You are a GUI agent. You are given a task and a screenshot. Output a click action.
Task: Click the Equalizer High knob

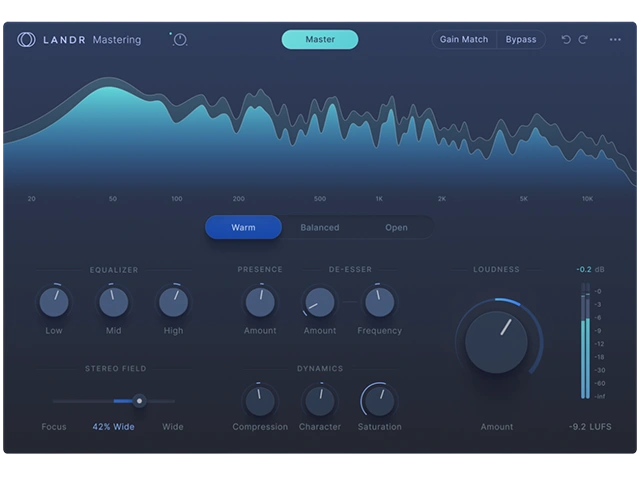pos(173,302)
